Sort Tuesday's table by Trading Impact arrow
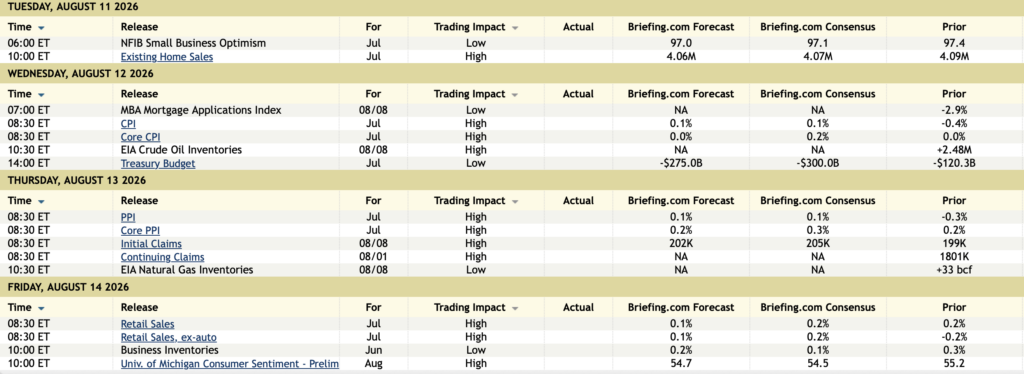 point(515,28)
